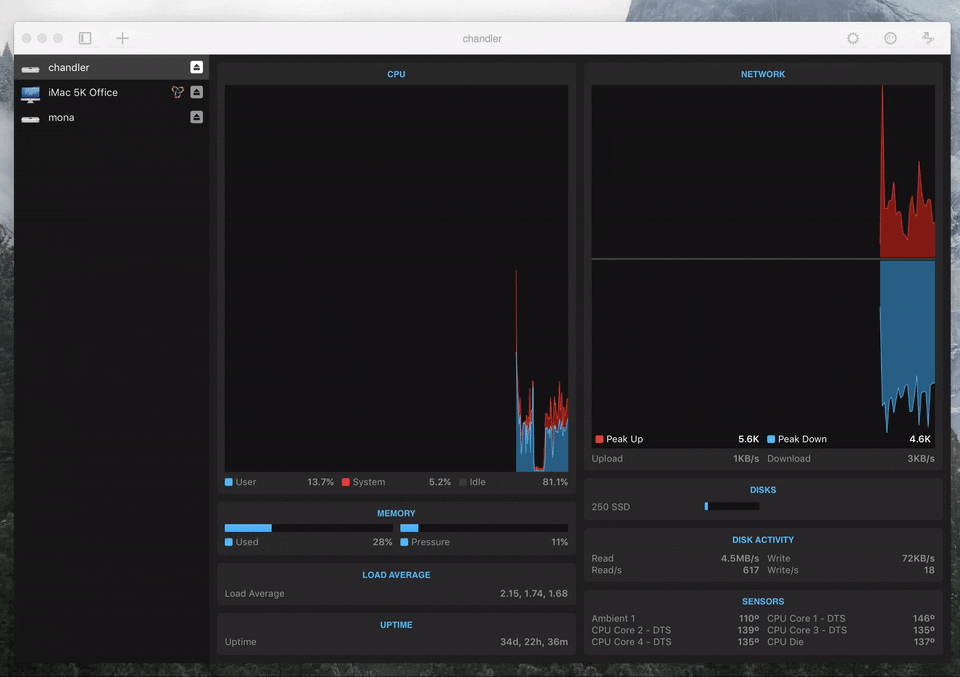Click the iMac display icon in the sidebar

30,92
